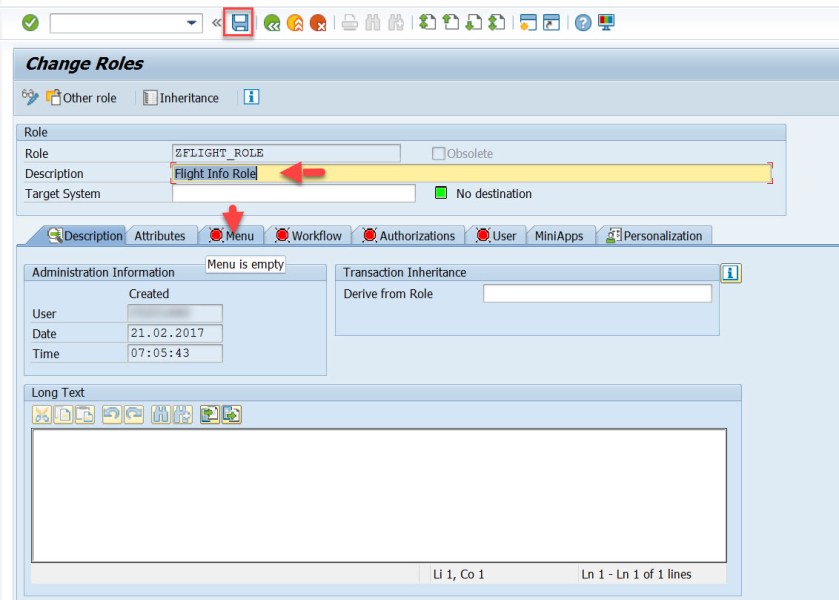Screen dimensions: 839x600
Task: Click the 'Li 1, Co 1' status text
Action: (x=459, y=574)
